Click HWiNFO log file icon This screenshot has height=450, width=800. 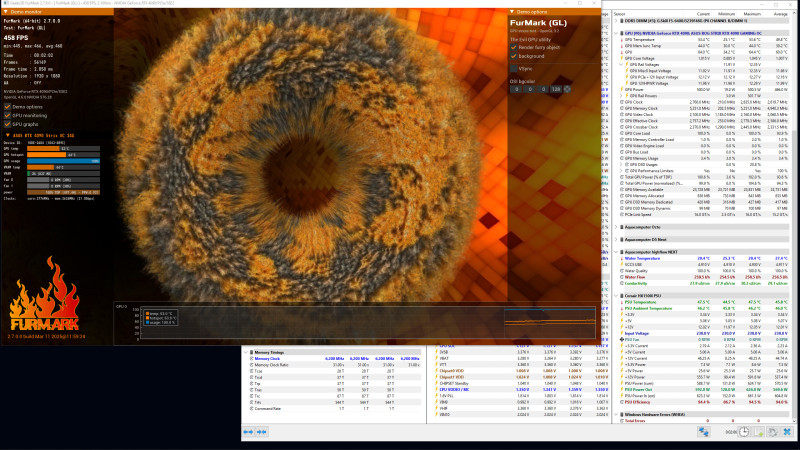click(758, 432)
